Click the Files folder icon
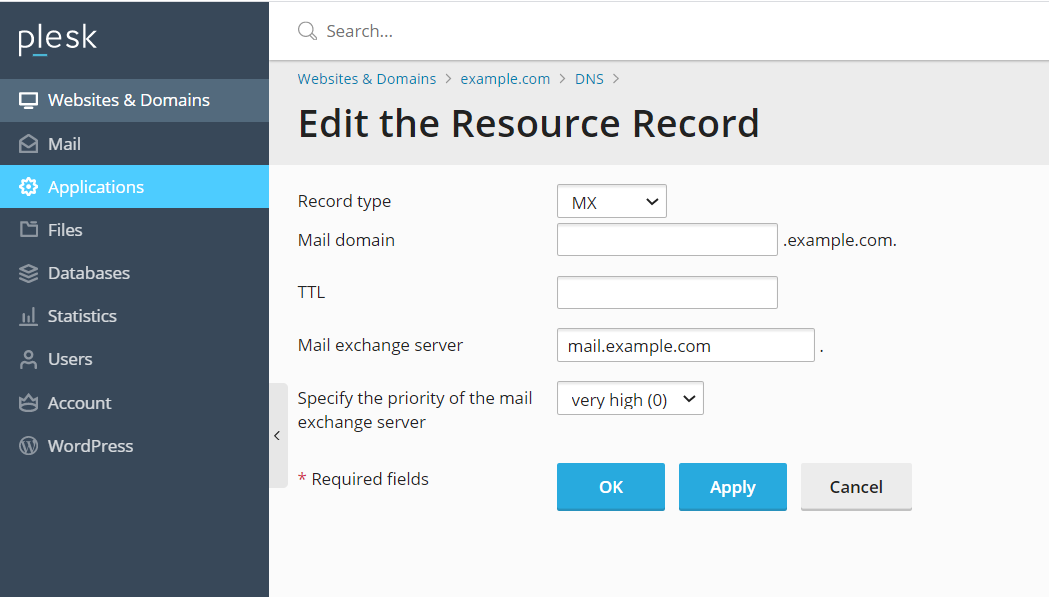The height and width of the screenshot is (597, 1049). 28,230
